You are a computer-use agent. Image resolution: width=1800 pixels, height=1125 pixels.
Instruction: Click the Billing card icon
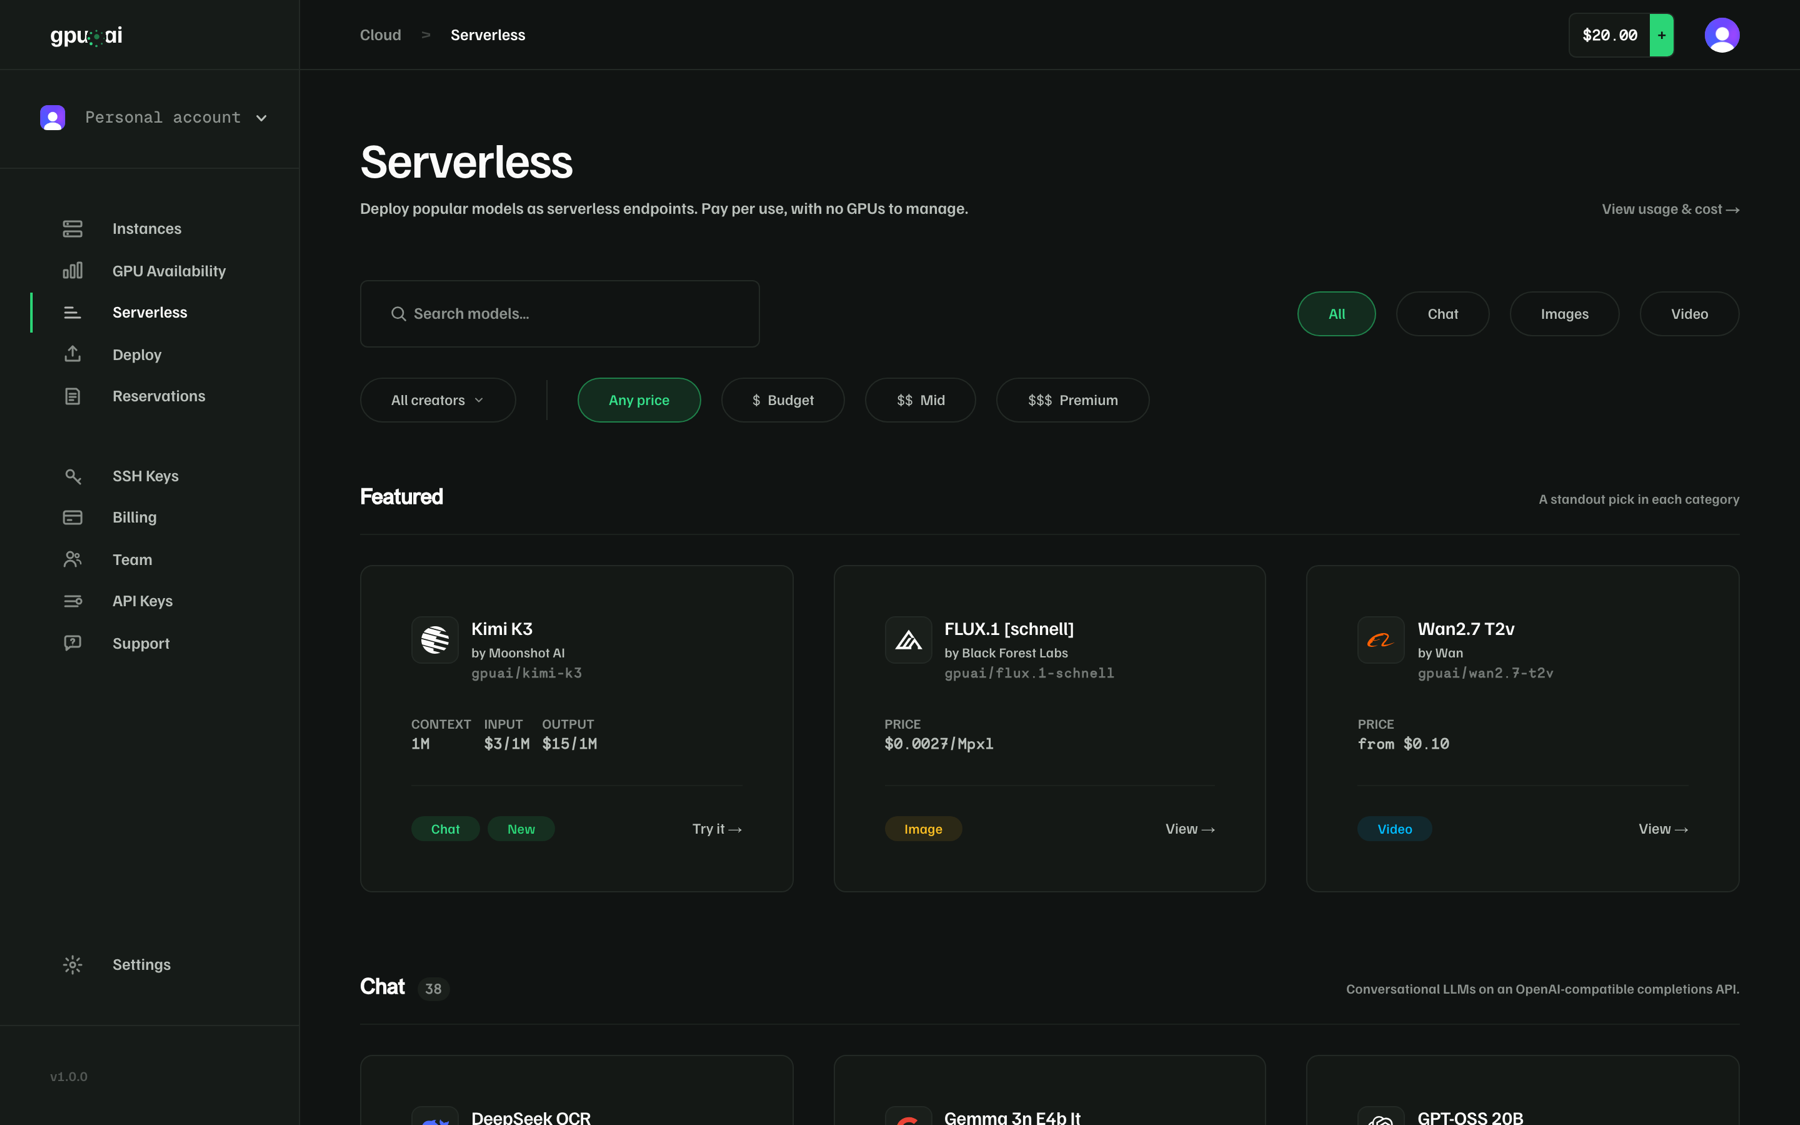[73, 517]
